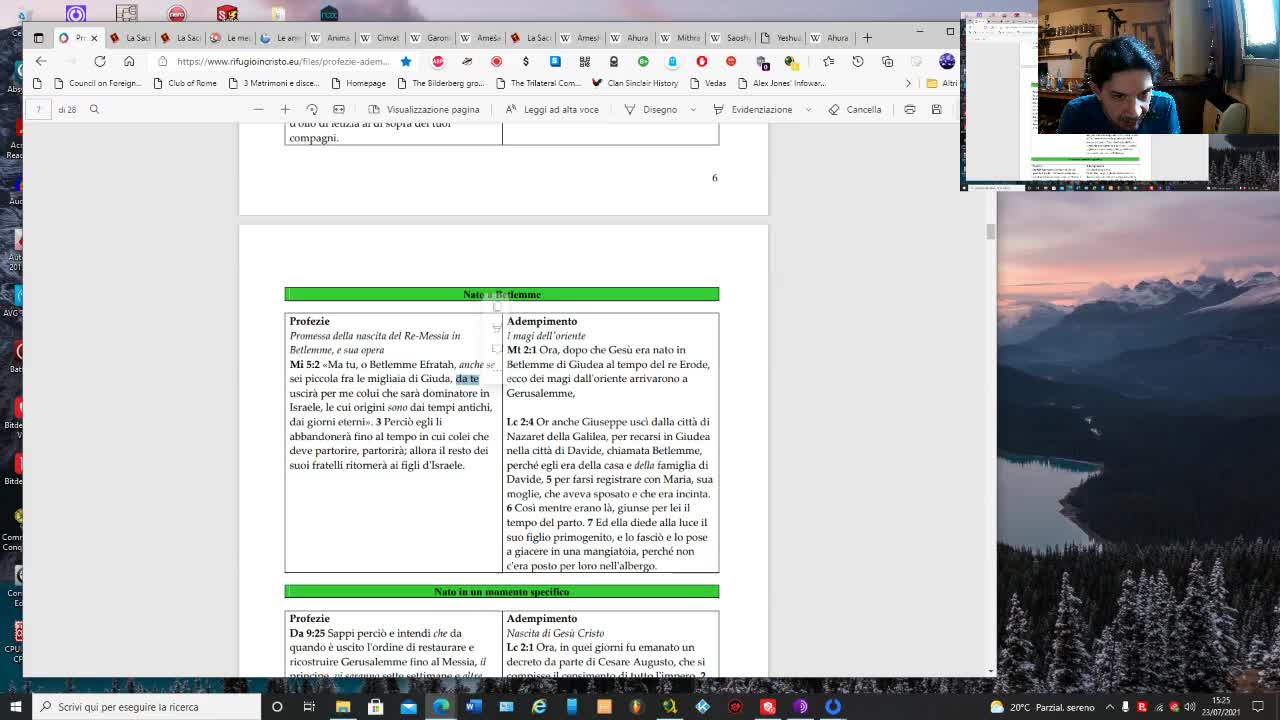Viewport: 1280px width, 720px height.
Task: Click the Windows search box
Action: pyautogui.click(x=147, y=707)
